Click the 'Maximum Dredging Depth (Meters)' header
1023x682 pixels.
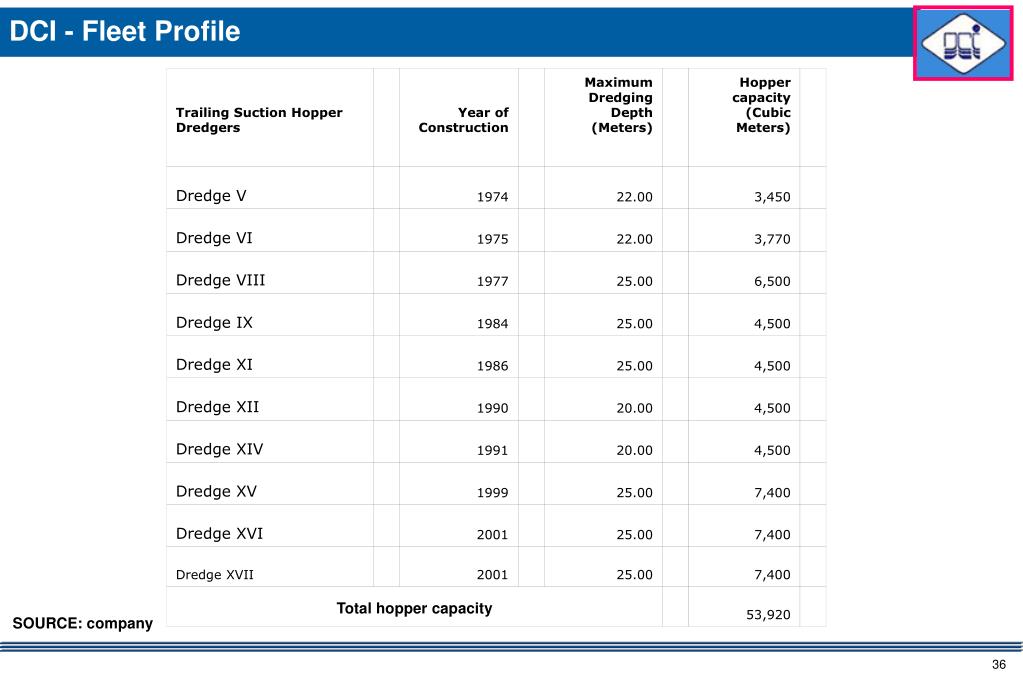pyautogui.click(x=618, y=105)
